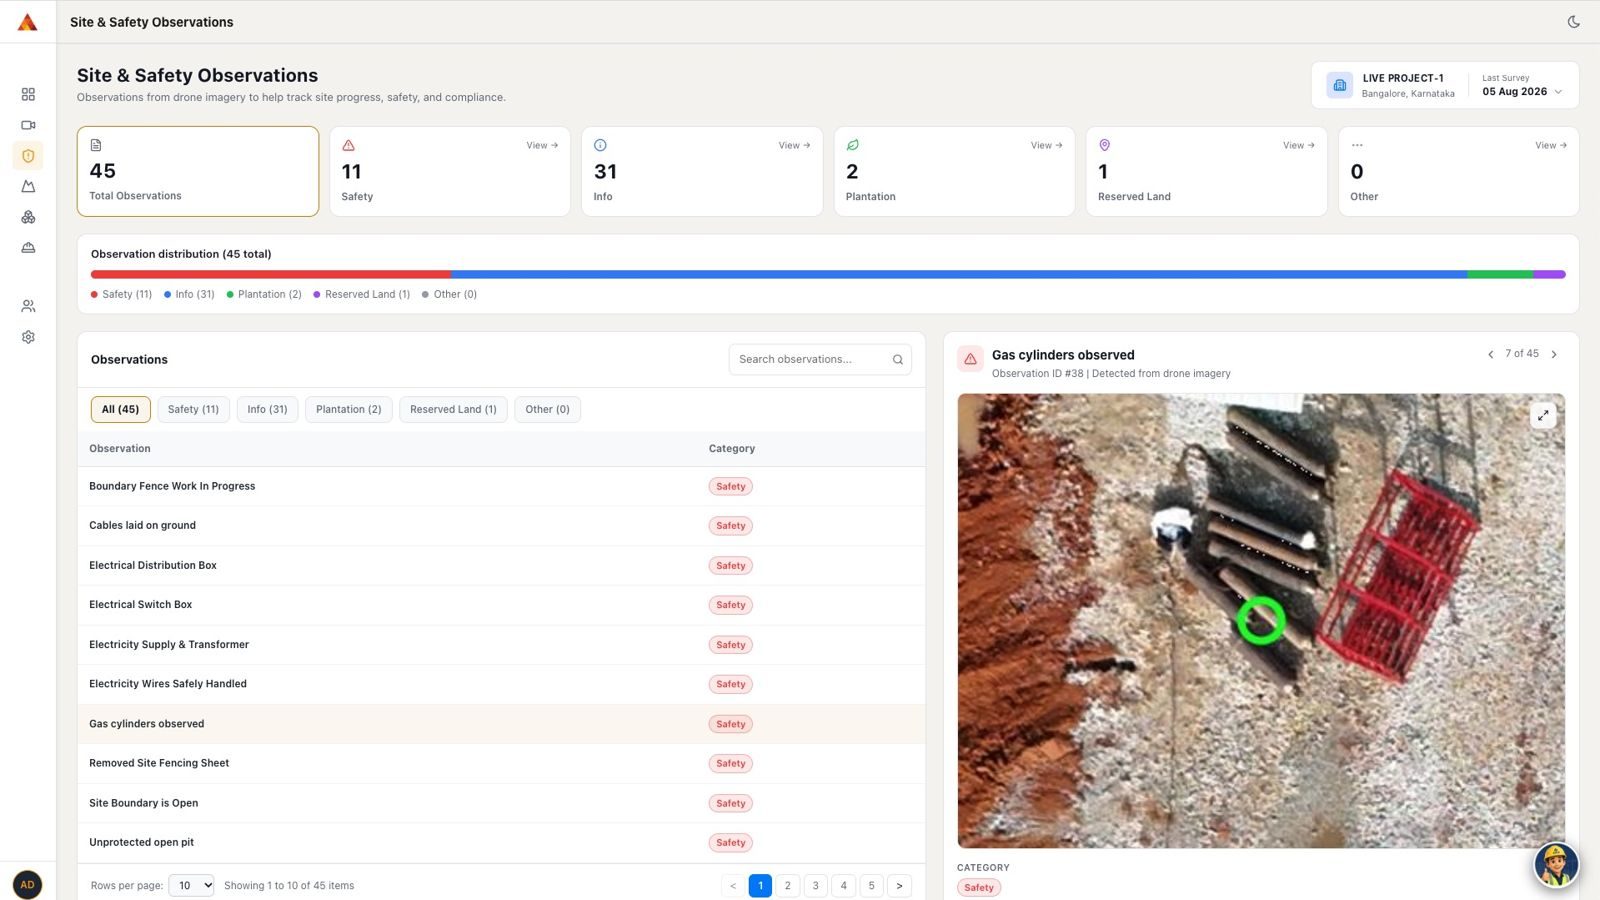
Task: Open page 5 of the observations table
Action: point(871,885)
